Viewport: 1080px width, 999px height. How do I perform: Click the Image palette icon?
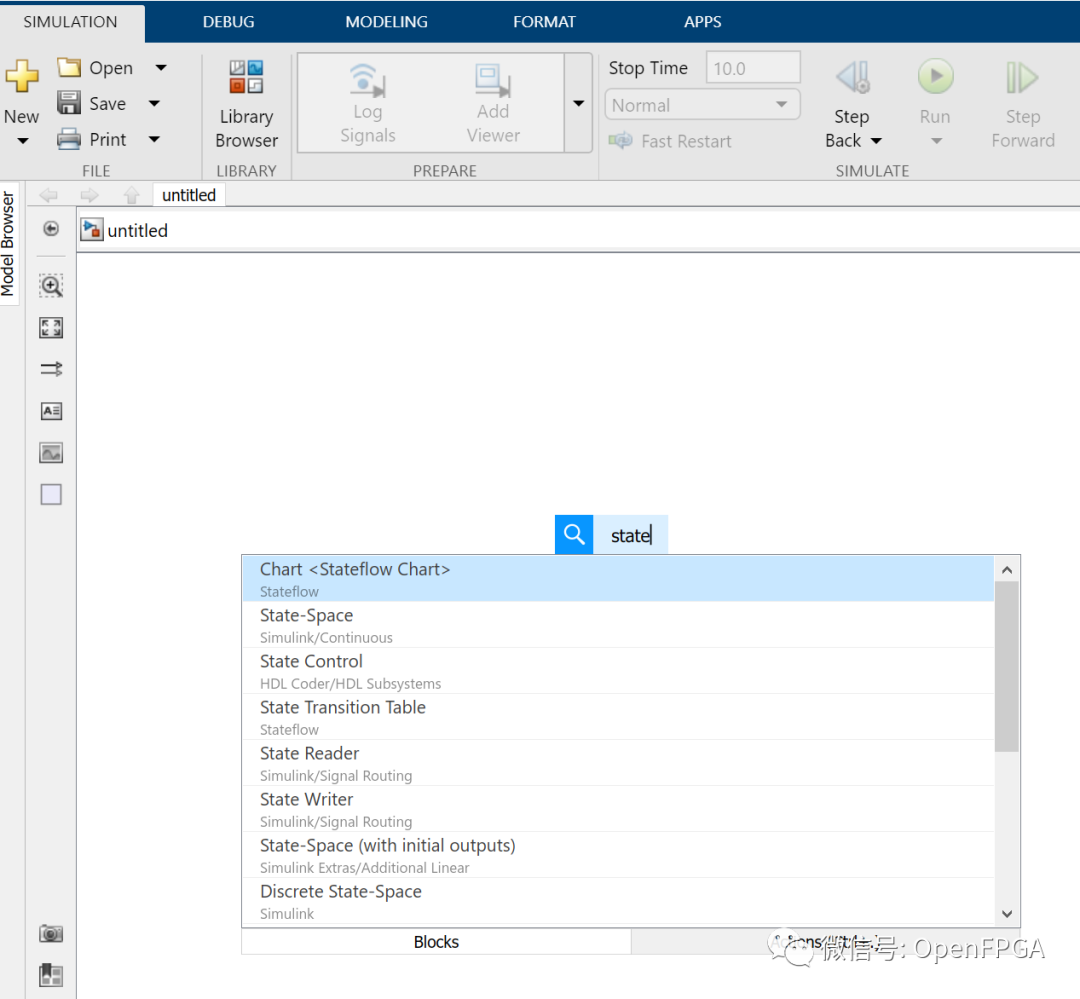click(51, 453)
